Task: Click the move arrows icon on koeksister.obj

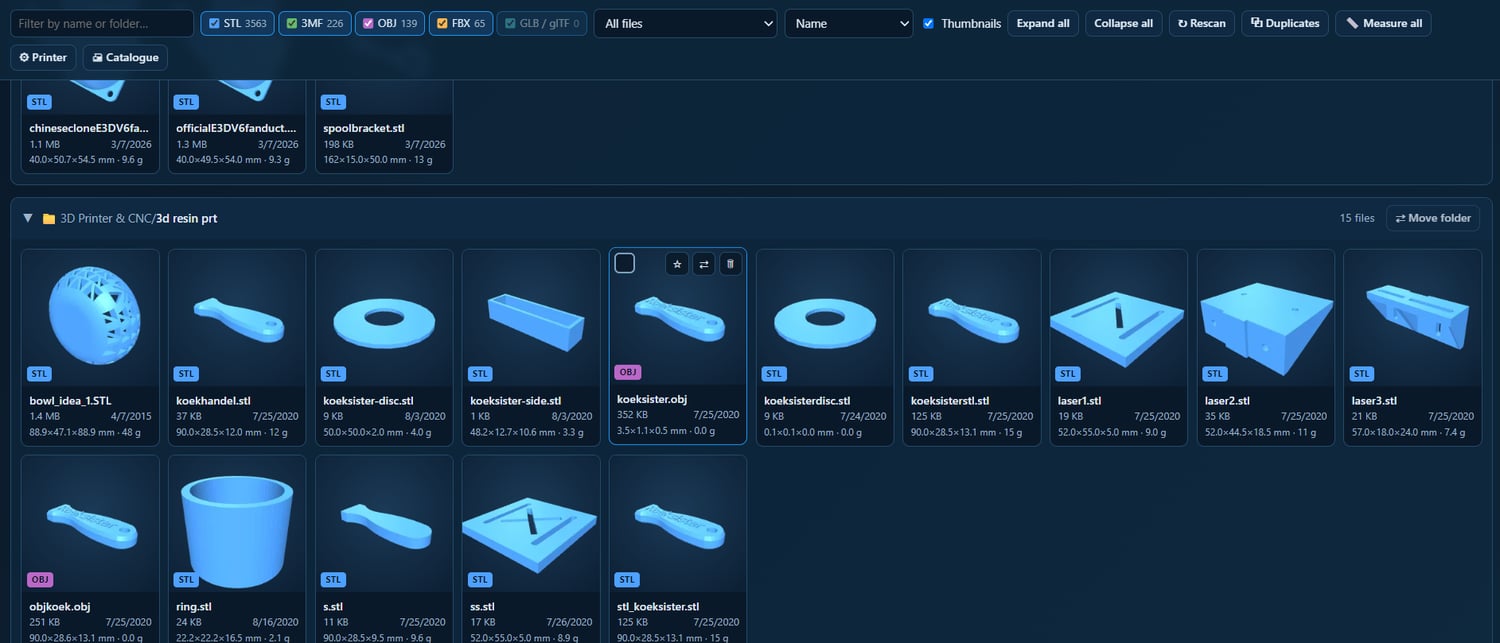Action: [x=704, y=264]
